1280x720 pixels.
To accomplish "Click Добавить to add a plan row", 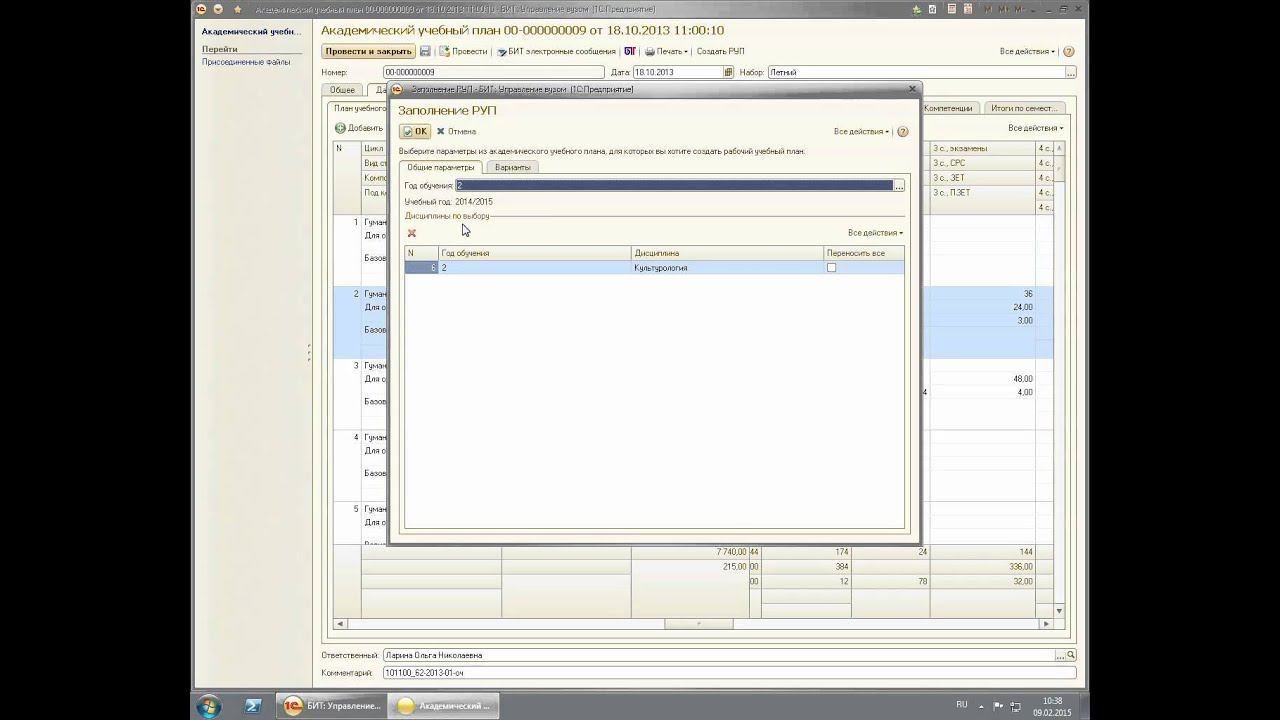I will point(359,128).
